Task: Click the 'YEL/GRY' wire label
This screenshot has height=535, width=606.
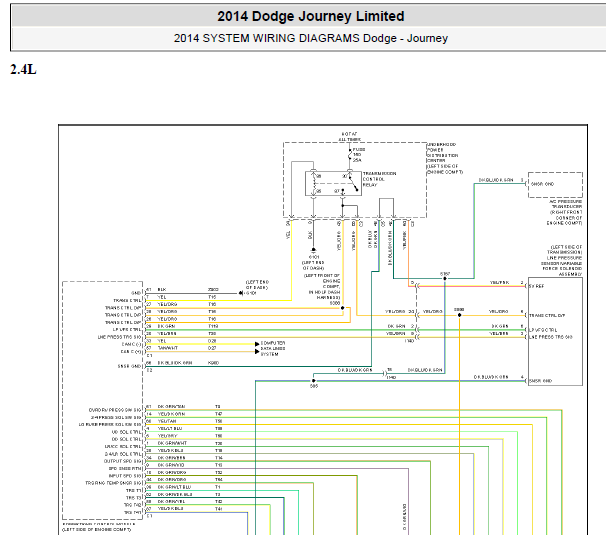Action: 167,436
